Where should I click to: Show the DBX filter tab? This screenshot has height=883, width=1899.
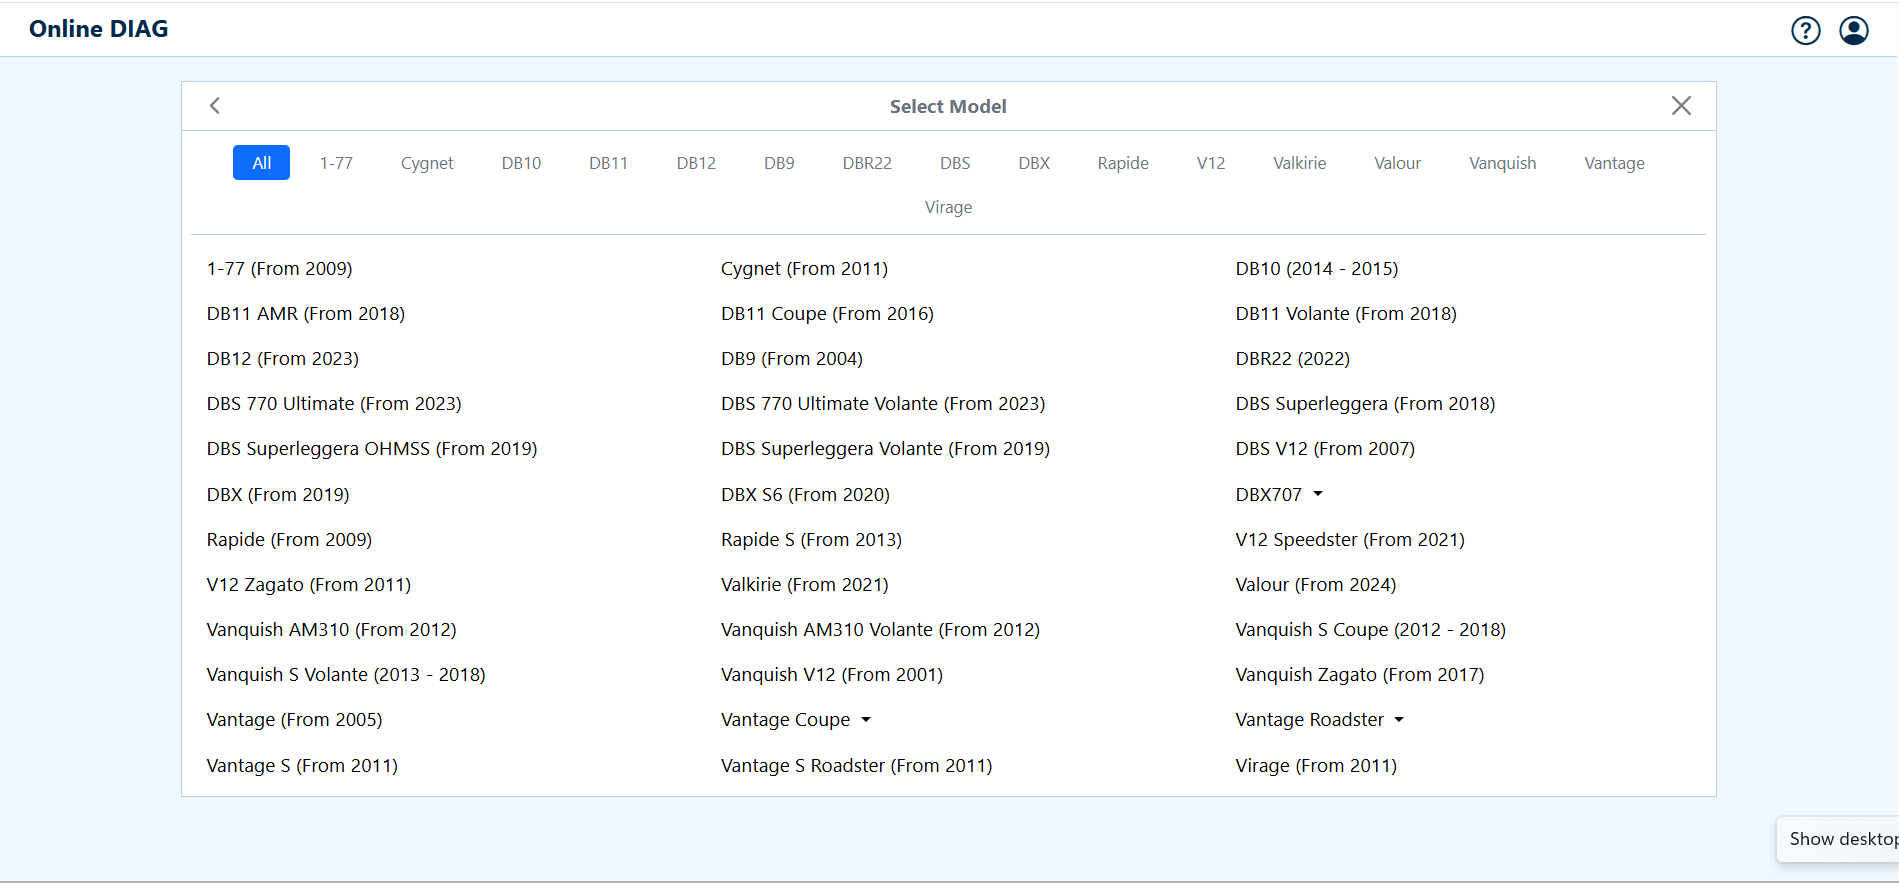(x=1034, y=163)
